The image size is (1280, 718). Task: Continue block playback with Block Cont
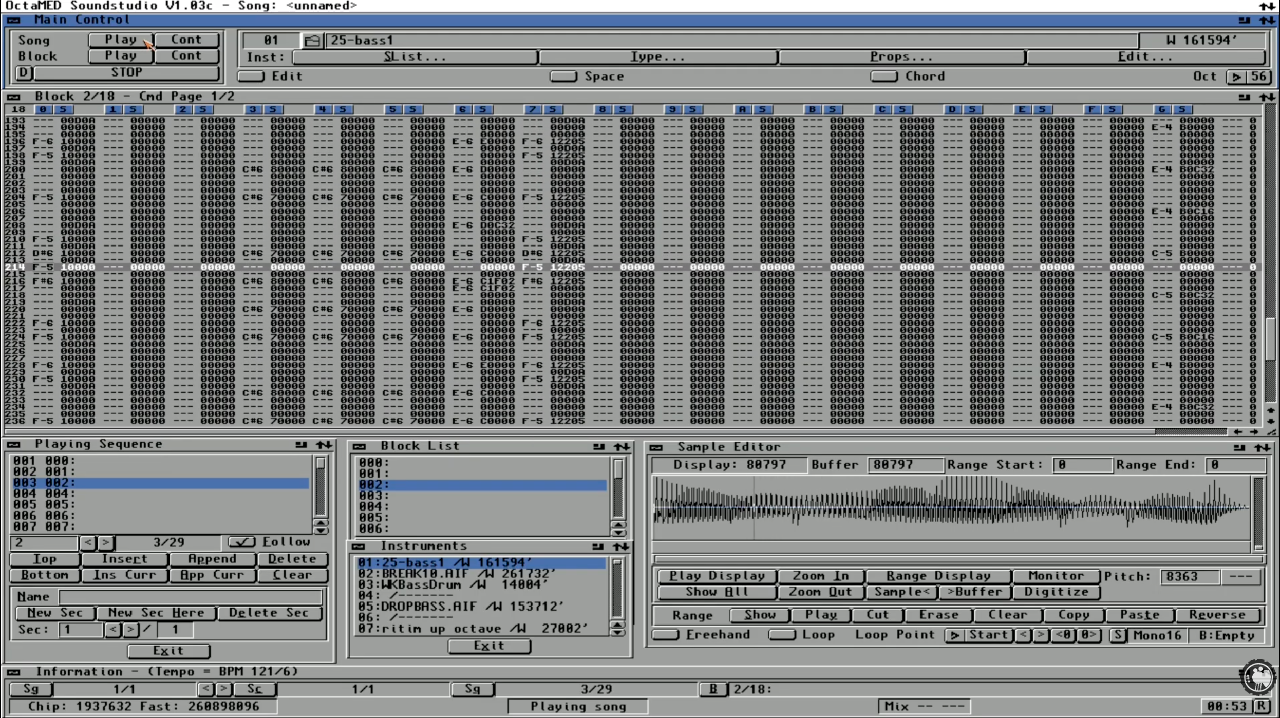pos(186,56)
